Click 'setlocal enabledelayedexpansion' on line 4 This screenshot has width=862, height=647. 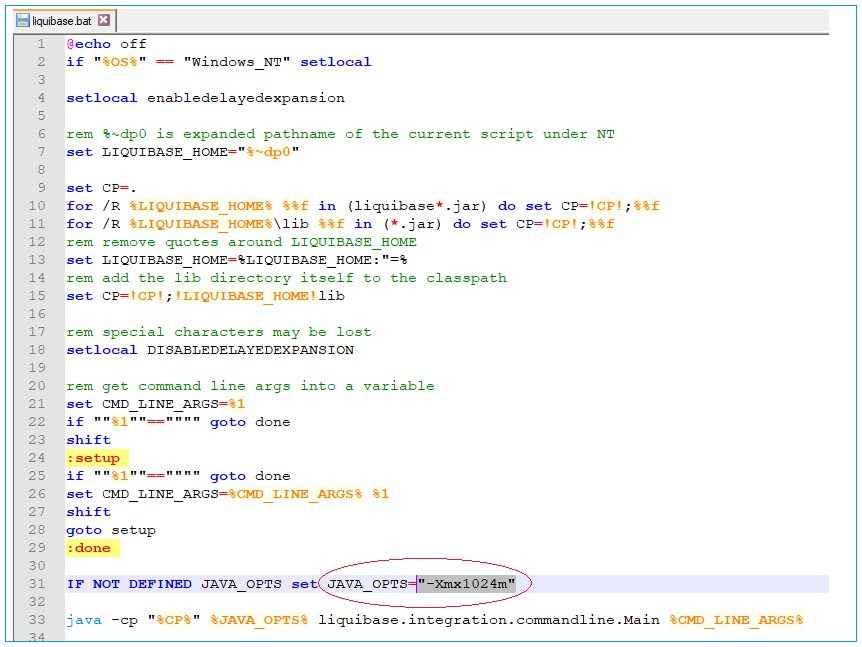pos(206,98)
